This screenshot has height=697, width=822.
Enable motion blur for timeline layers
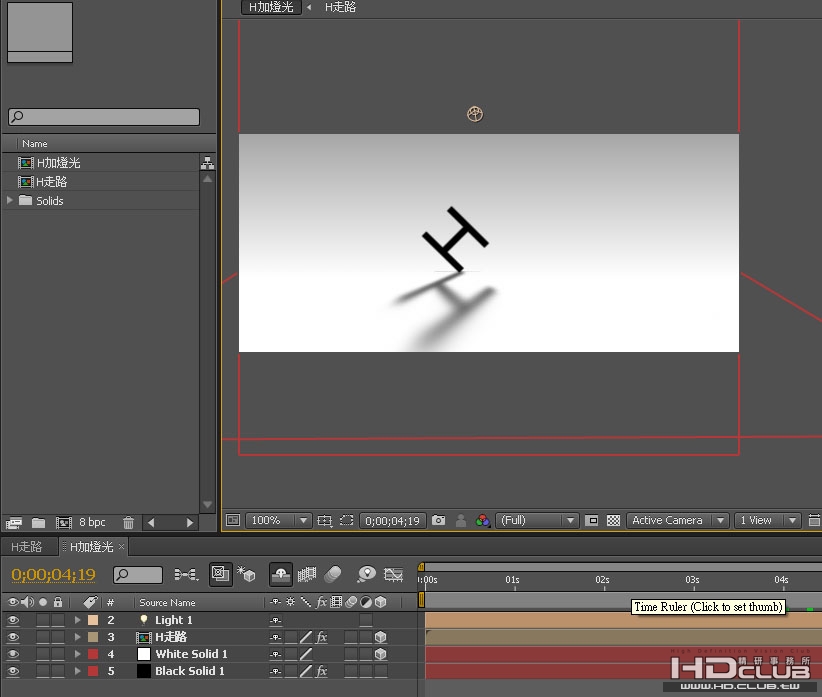tap(333, 574)
